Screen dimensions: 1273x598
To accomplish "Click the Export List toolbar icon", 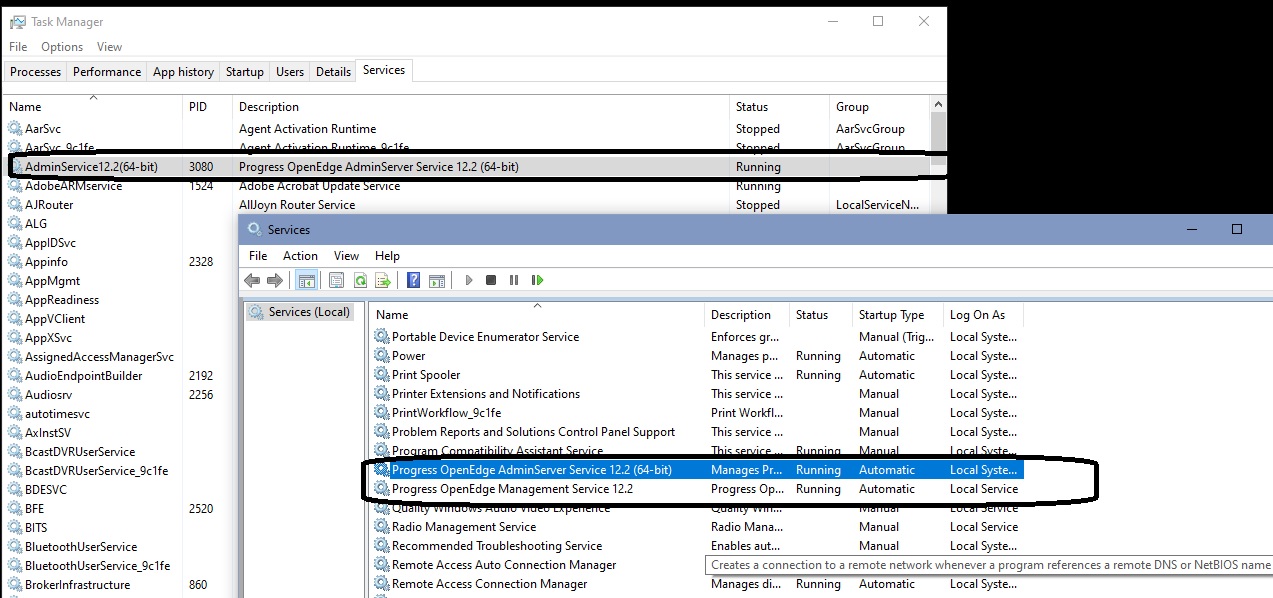I will [x=383, y=280].
